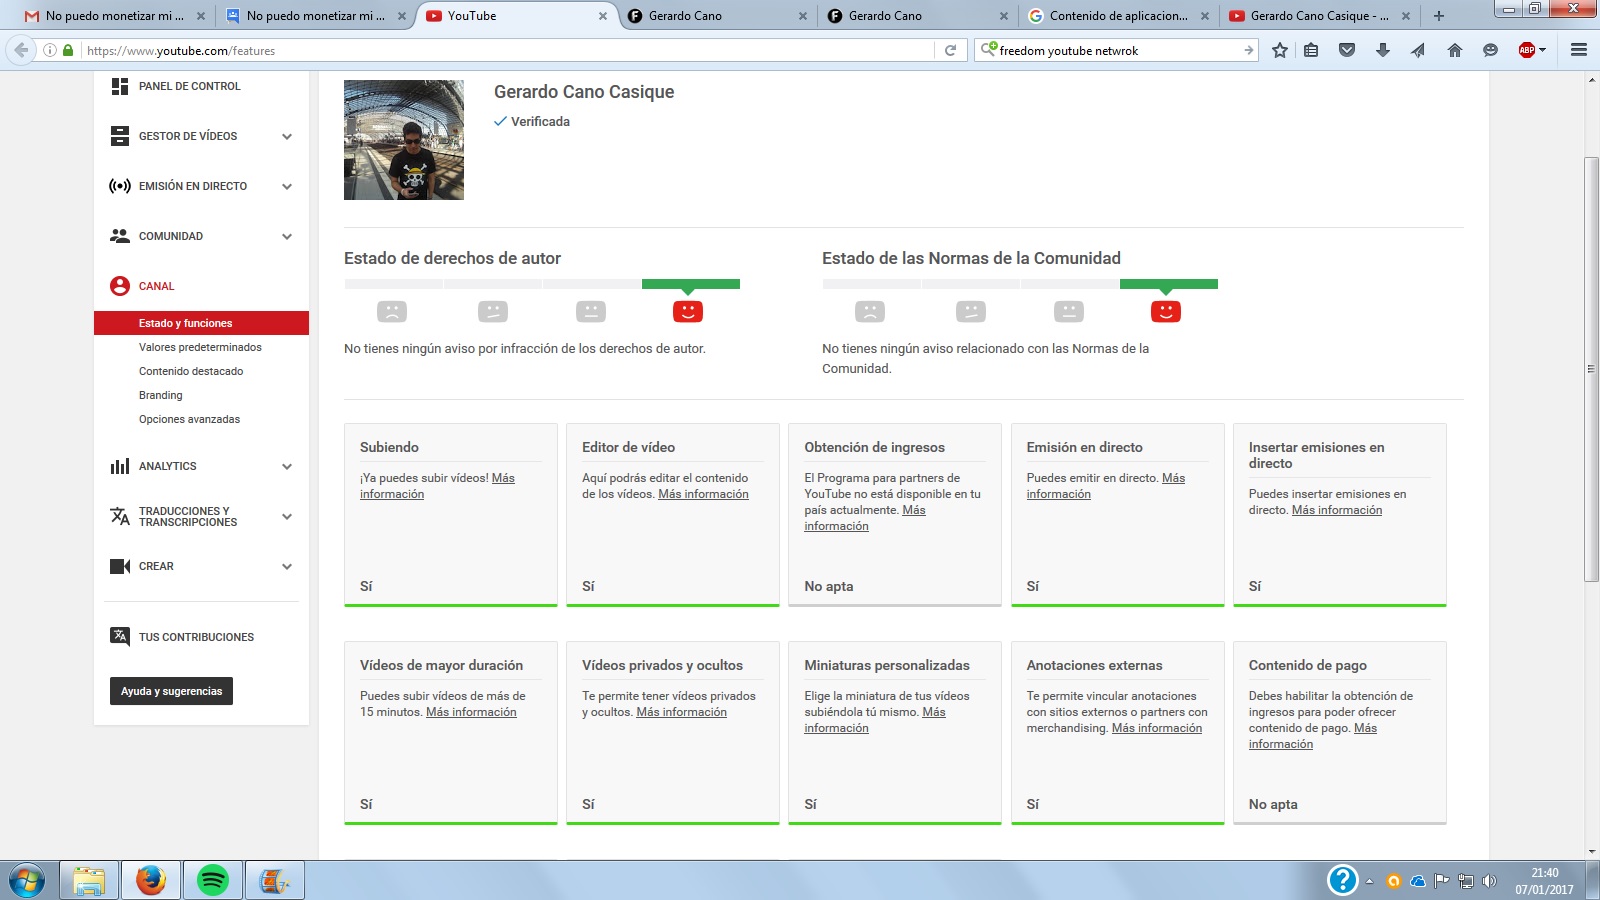Expand the Emisión en Directo section
The image size is (1600, 900).
287,186
